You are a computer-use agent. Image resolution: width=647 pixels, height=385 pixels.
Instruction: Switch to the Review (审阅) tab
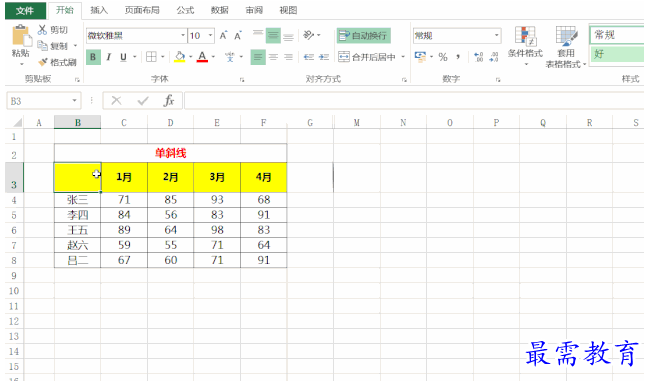[254, 10]
